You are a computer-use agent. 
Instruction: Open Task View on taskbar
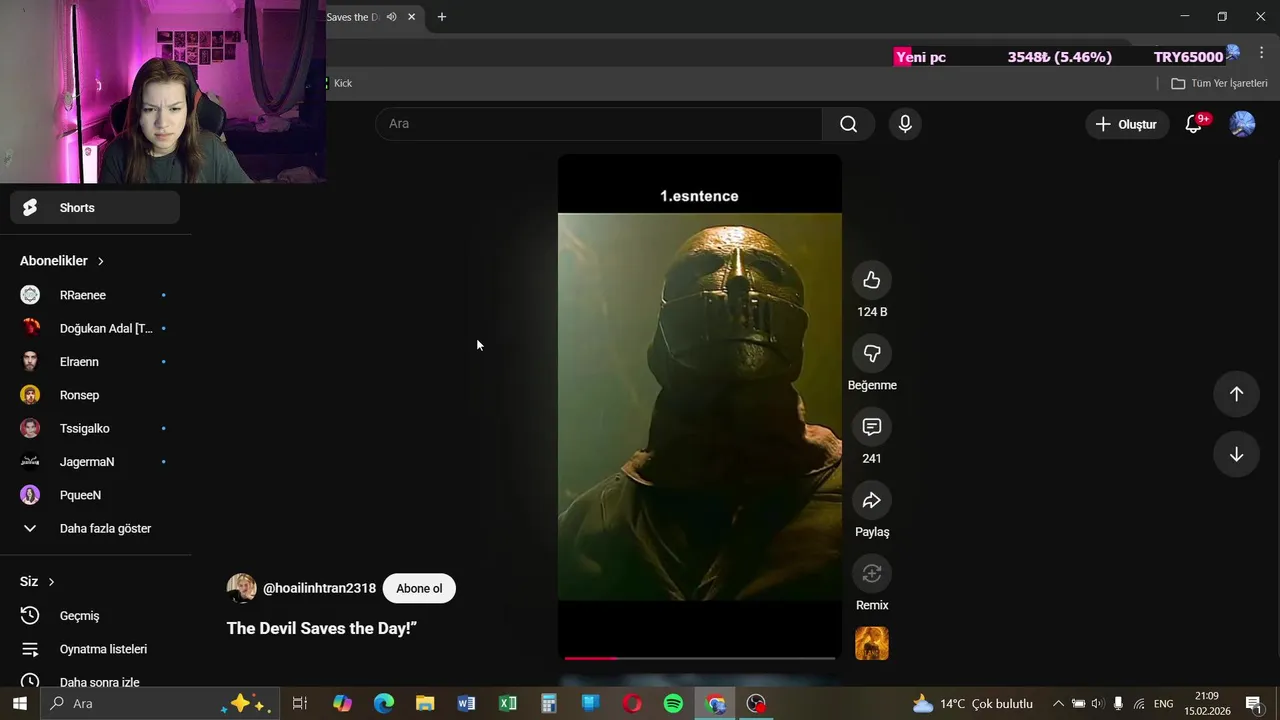coord(299,704)
